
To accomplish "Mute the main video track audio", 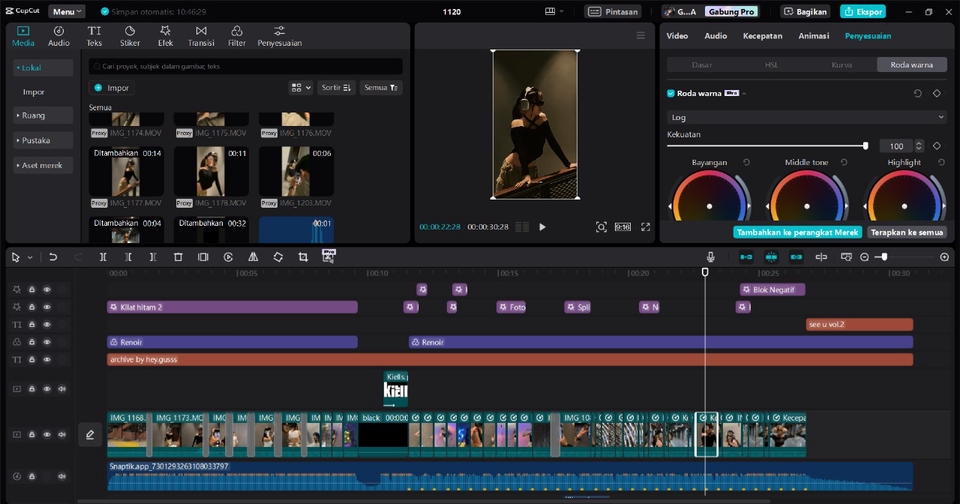I will pyautogui.click(x=61, y=435).
